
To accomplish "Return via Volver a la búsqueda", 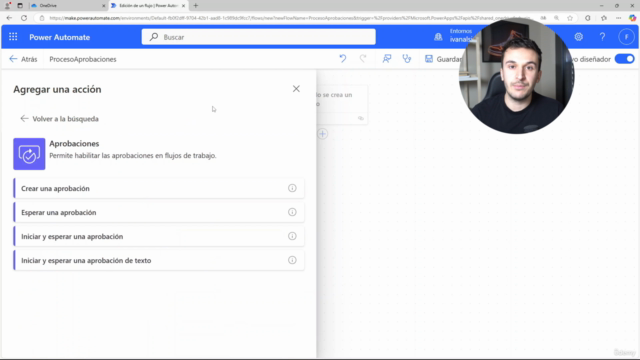I will point(60,119).
